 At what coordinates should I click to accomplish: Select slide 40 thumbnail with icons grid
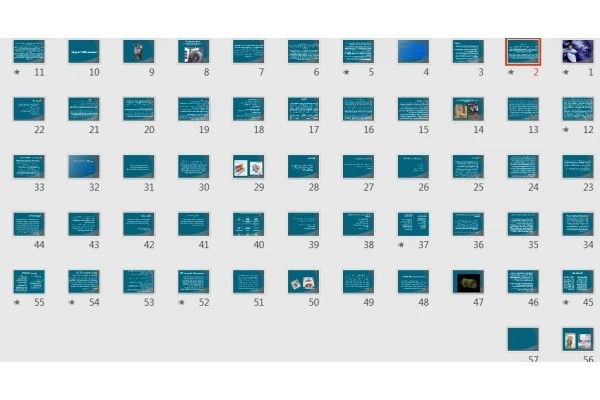click(x=248, y=224)
